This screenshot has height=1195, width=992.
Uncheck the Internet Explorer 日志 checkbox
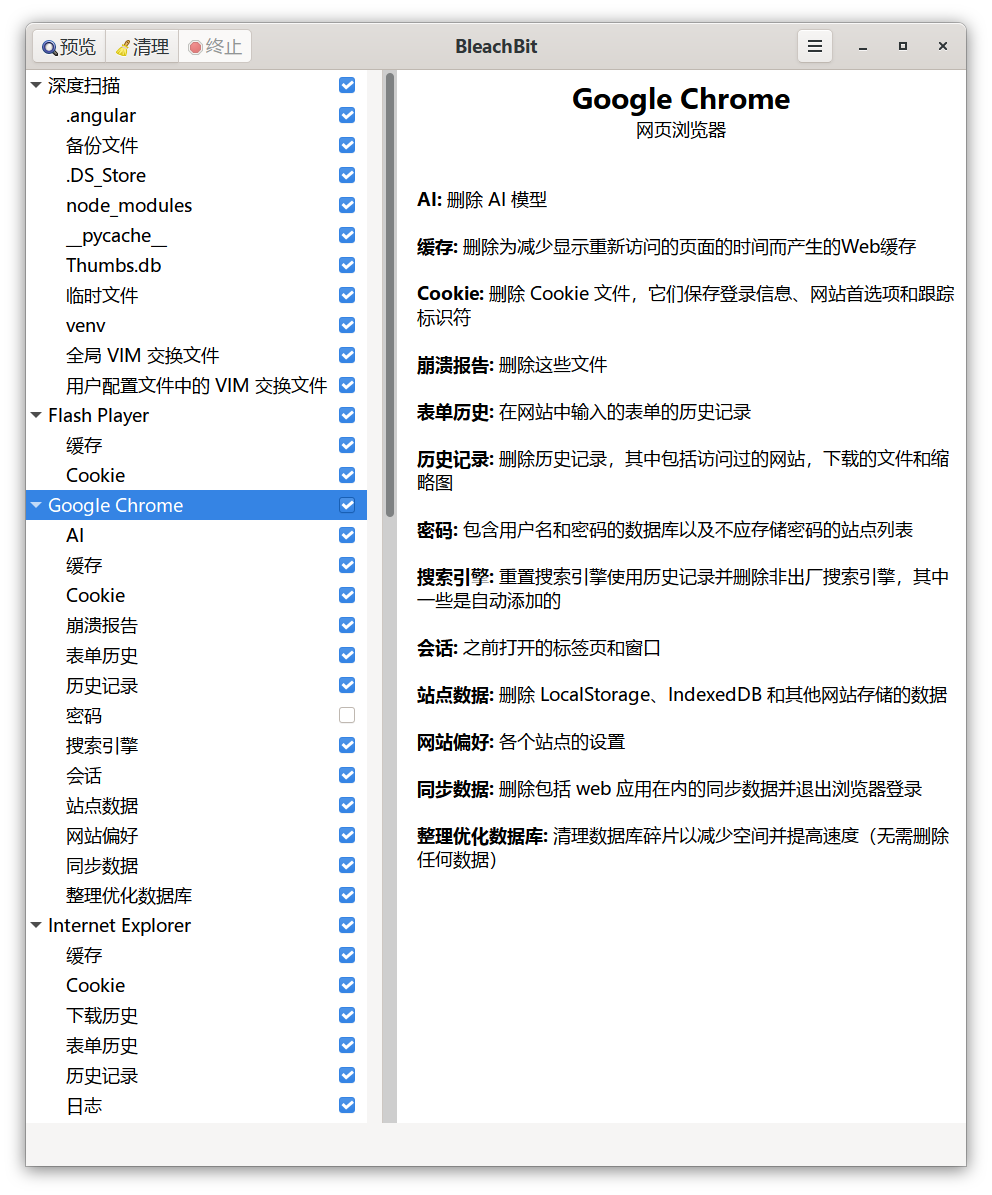point(347,1105)
